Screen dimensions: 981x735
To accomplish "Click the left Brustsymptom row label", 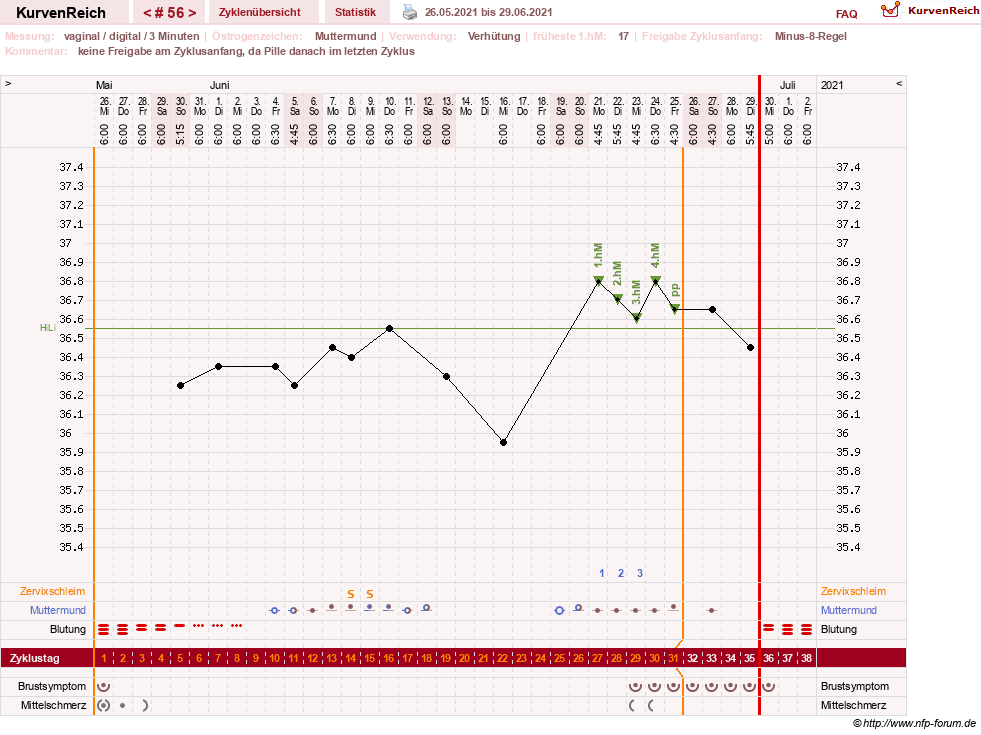I will [x=52, y=686].
